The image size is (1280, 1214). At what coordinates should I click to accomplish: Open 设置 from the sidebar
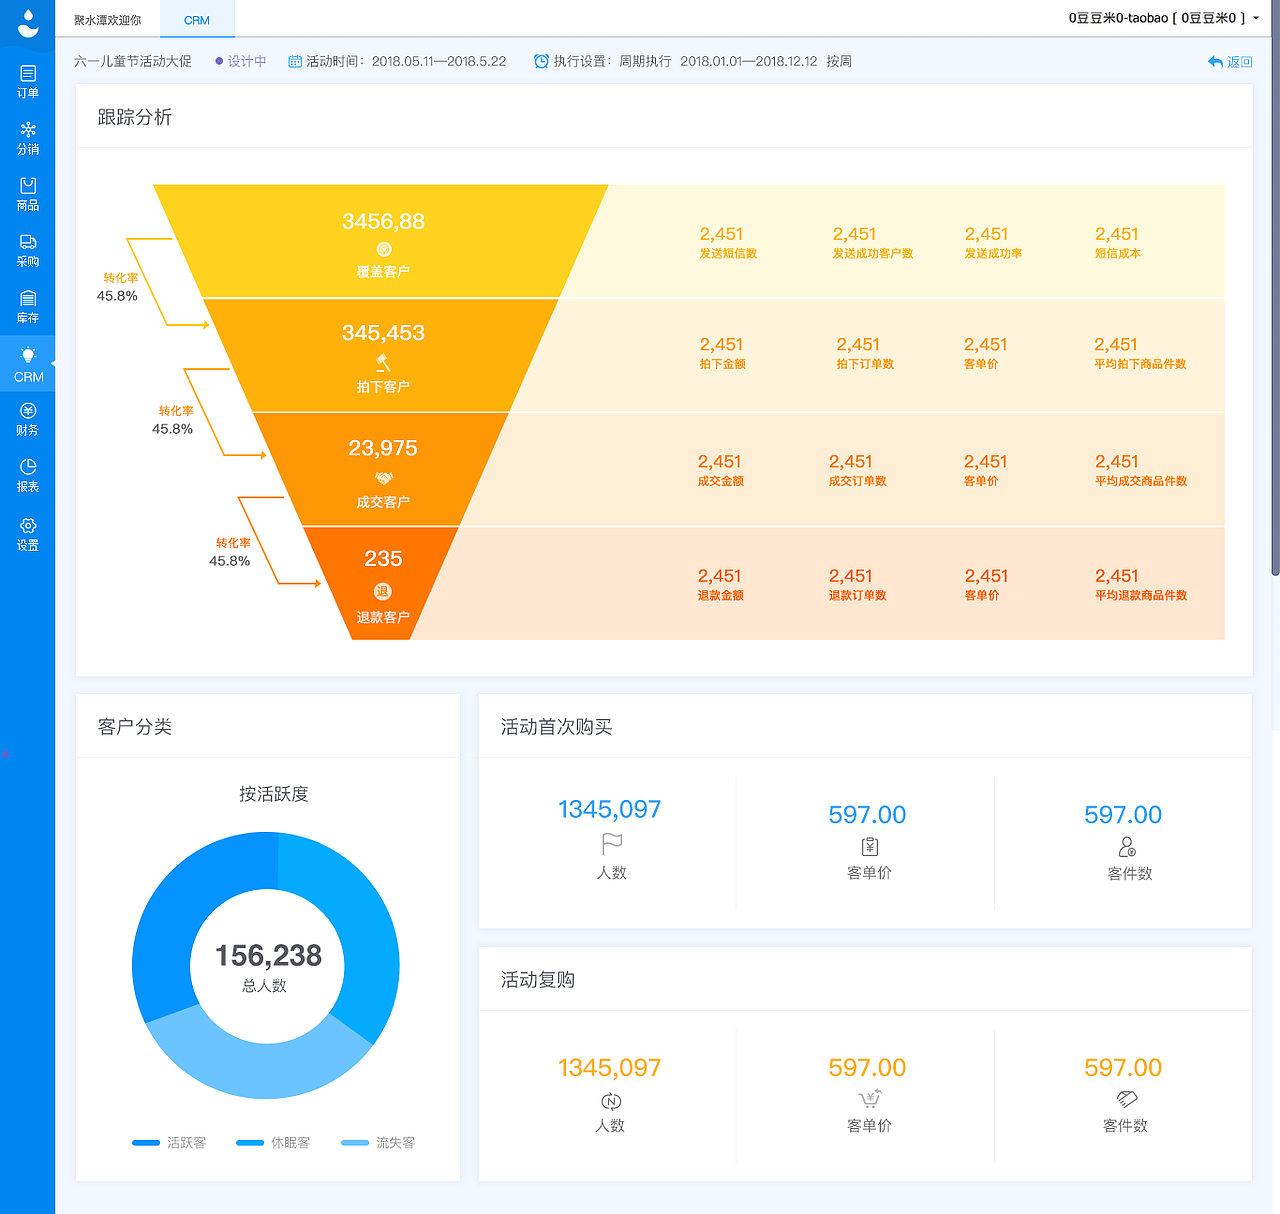pos(27,533)
